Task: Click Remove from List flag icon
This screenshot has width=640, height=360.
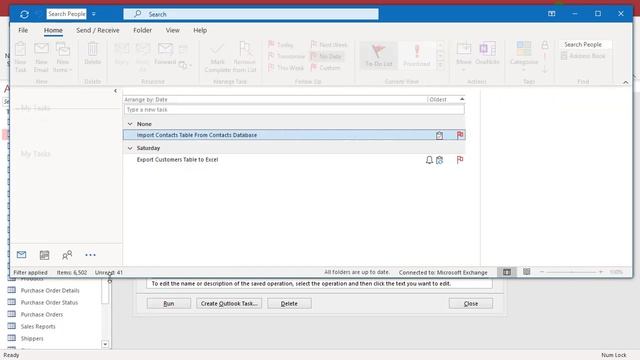Action: pyautogui.click(x=245, y=57)
